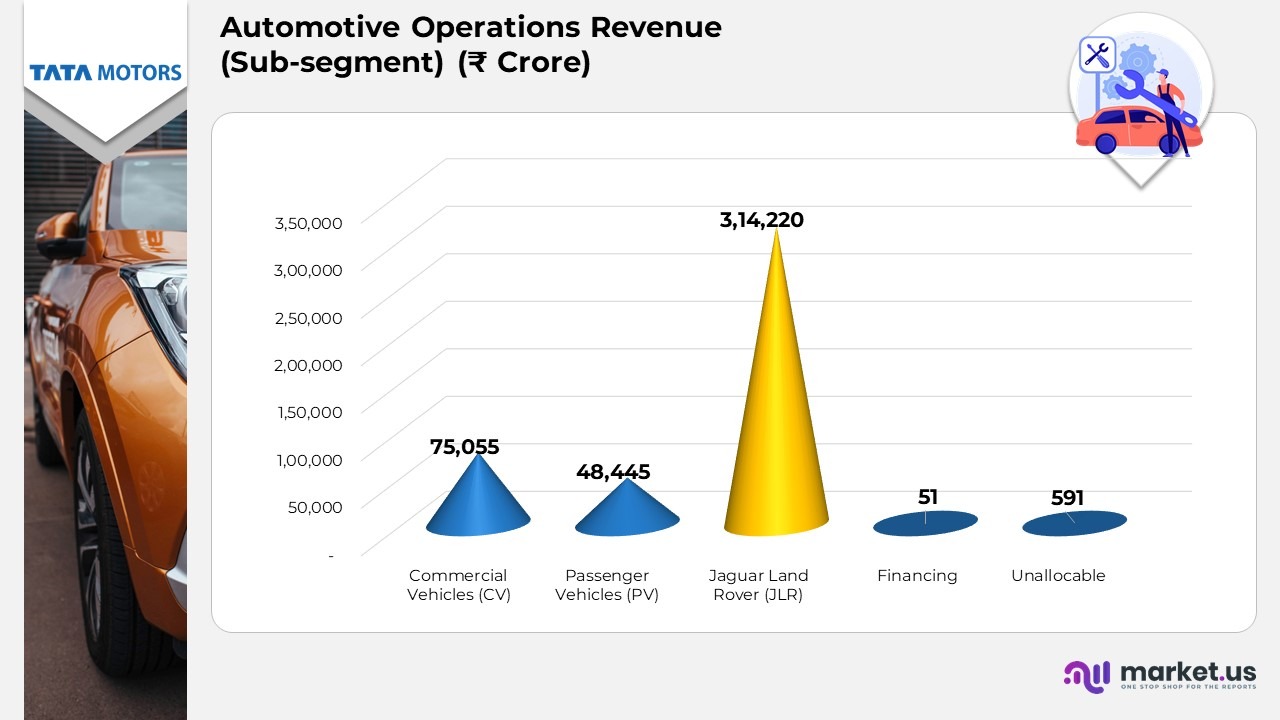Click the Commercial Vehicles (CV) axis label
Viewport: 1280px width, 720px height.
tap(458, 585)
